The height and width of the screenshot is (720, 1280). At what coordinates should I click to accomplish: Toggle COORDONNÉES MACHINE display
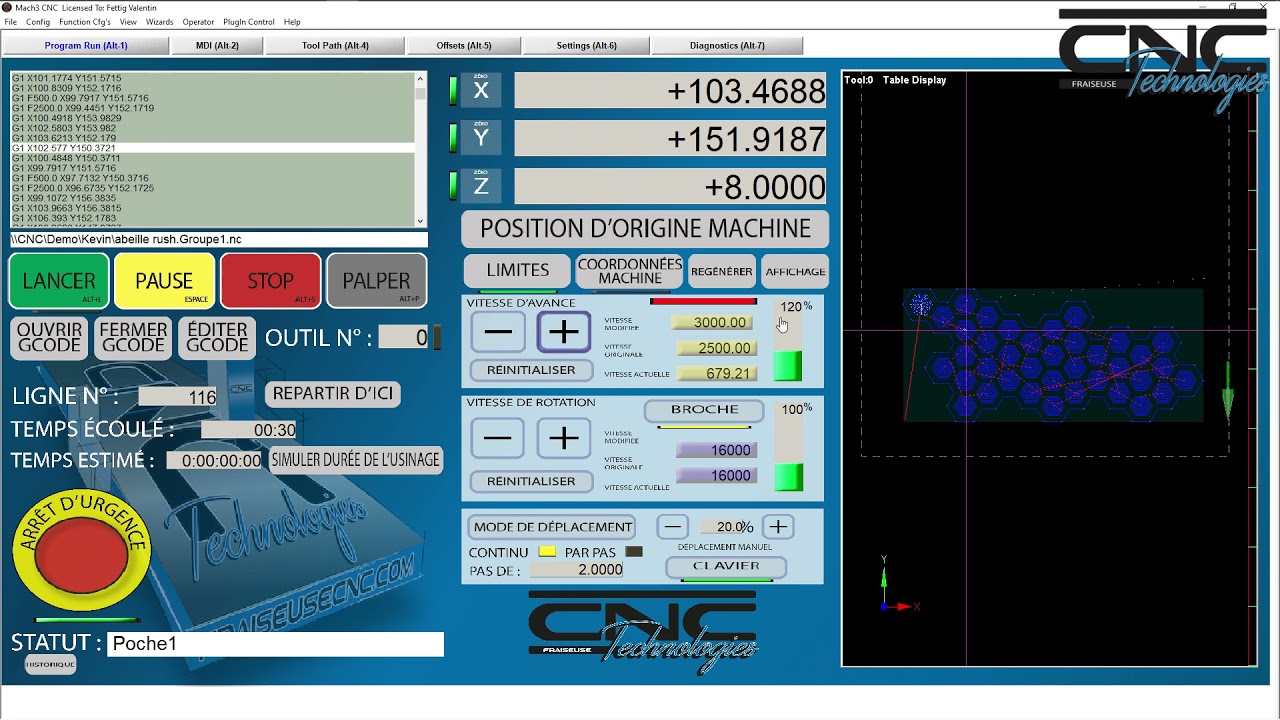[629, 271]
